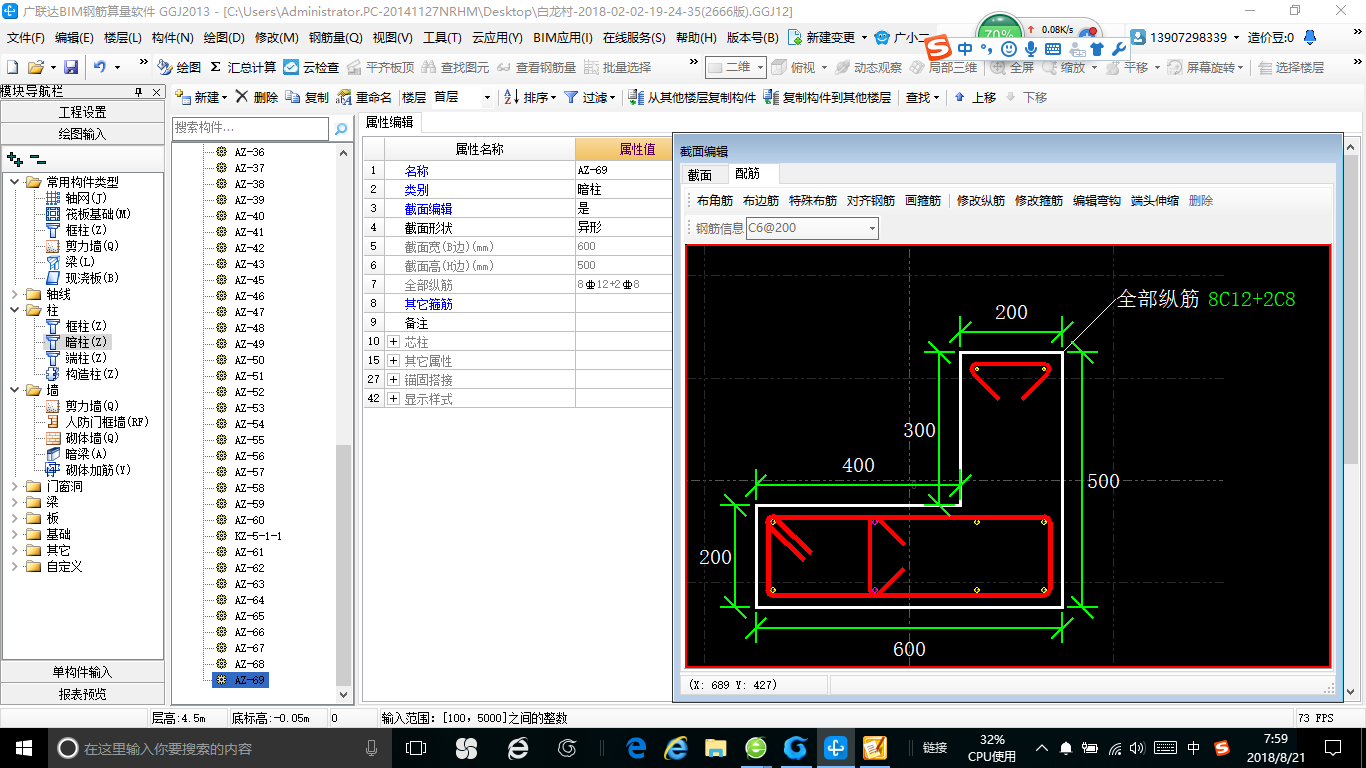Click 从其他楼层复制构件
Viewport: 1366px width, 768px height.
point(692,97)
